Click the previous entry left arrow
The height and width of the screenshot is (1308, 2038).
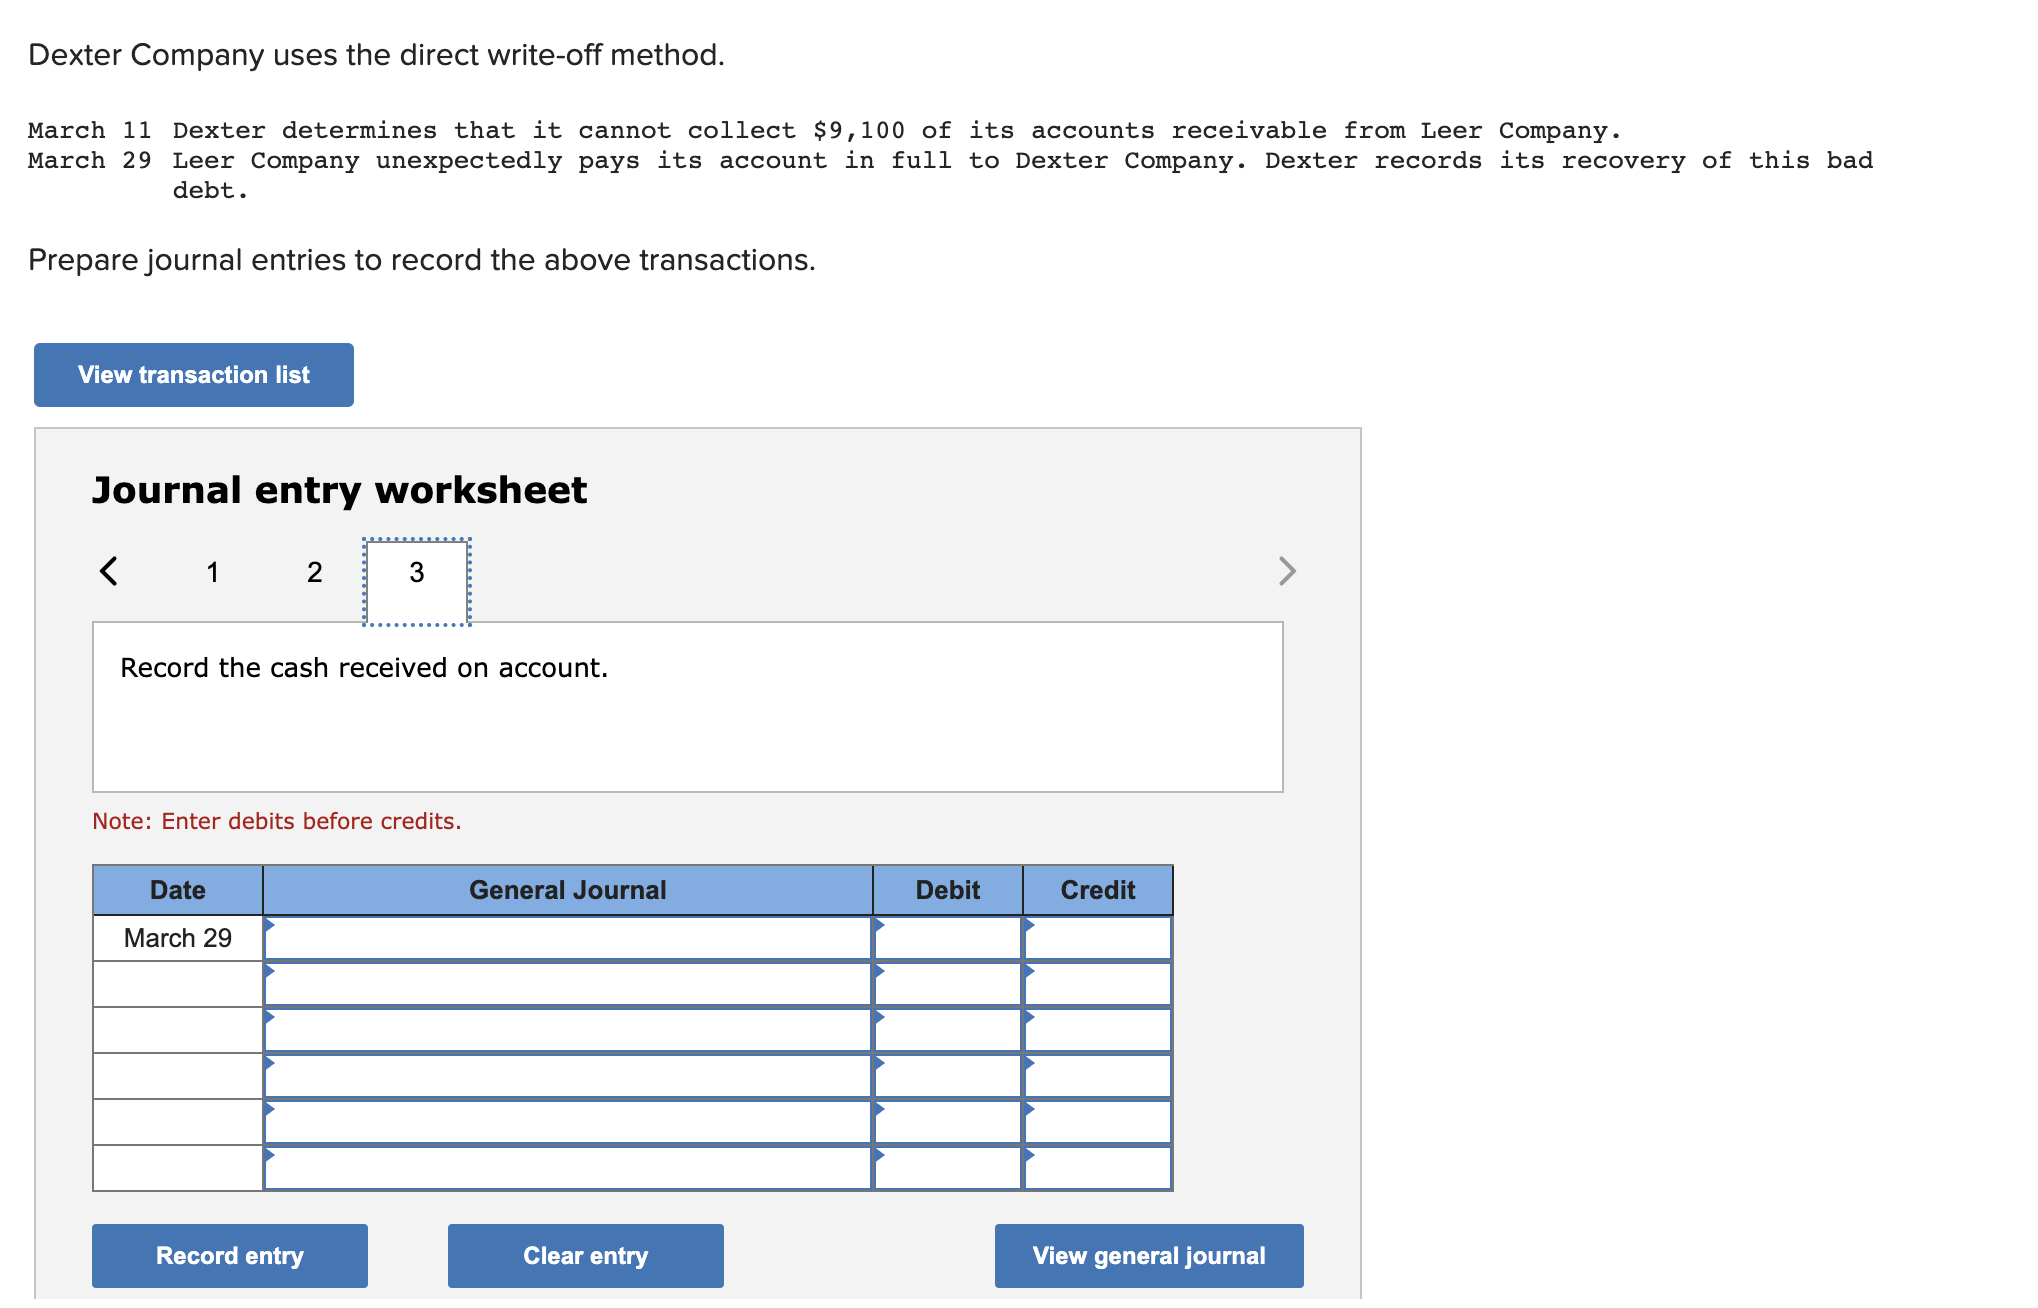click(109, 571)
